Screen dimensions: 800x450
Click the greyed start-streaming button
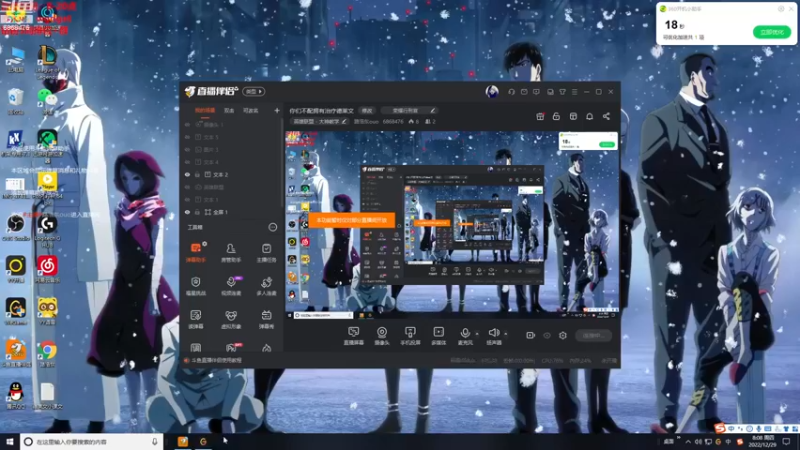point(593,335)
